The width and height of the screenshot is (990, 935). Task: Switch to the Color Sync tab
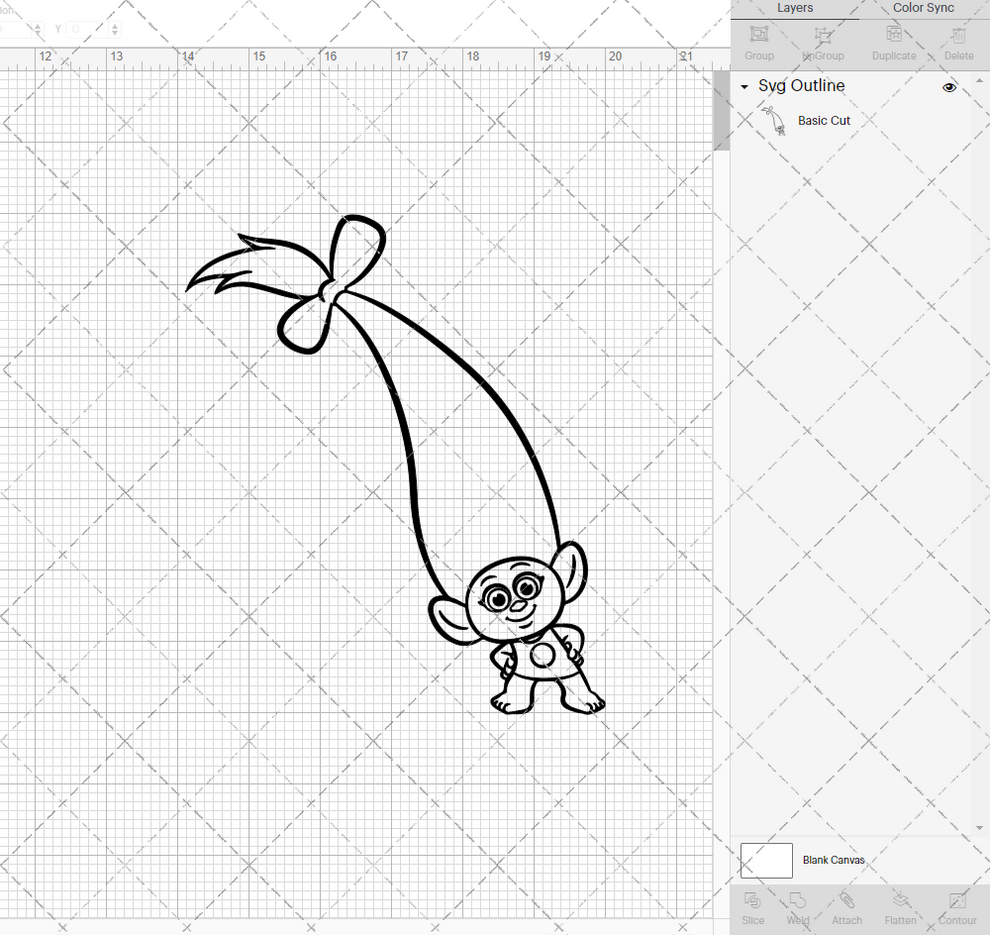coord(922,8)
